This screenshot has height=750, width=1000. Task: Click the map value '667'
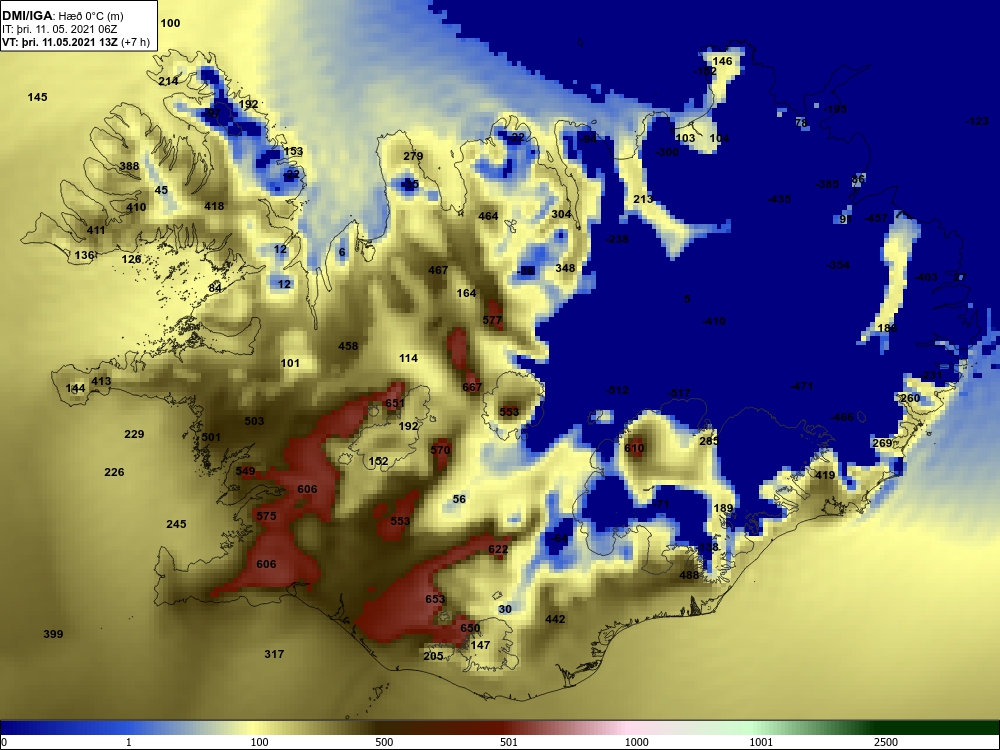click(x=472, y=387)
